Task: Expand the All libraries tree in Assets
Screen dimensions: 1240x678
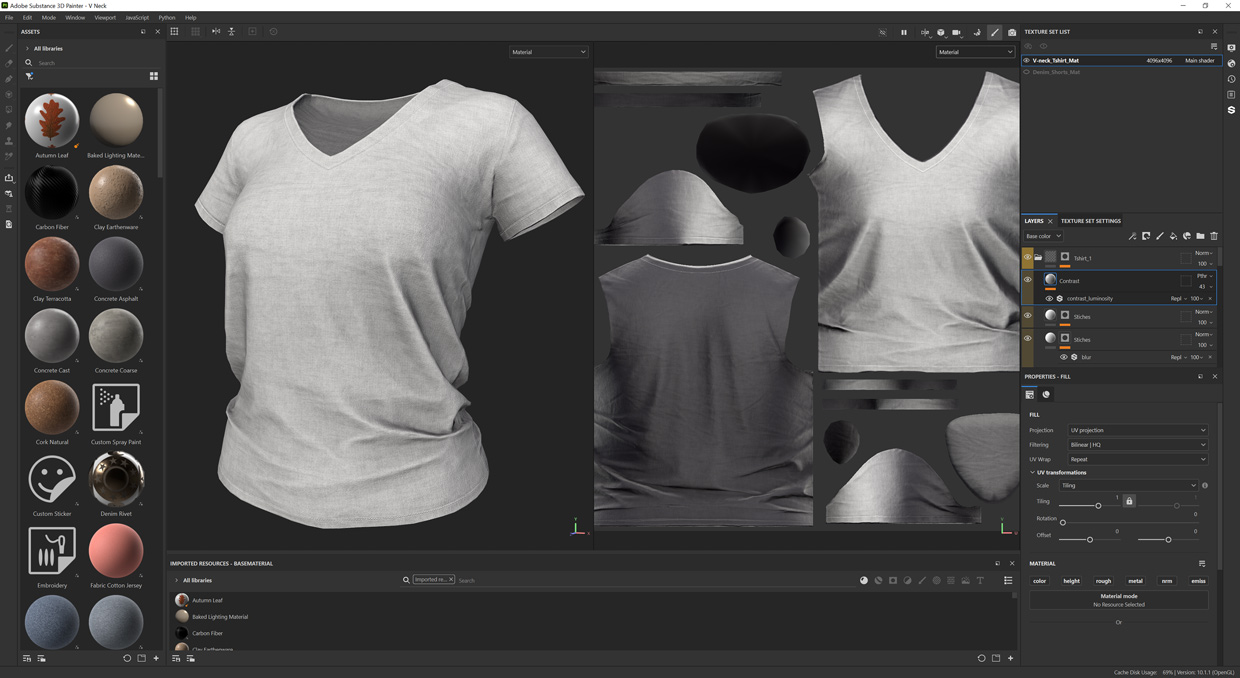Action: pyautogui.click(x=27, y=48)
